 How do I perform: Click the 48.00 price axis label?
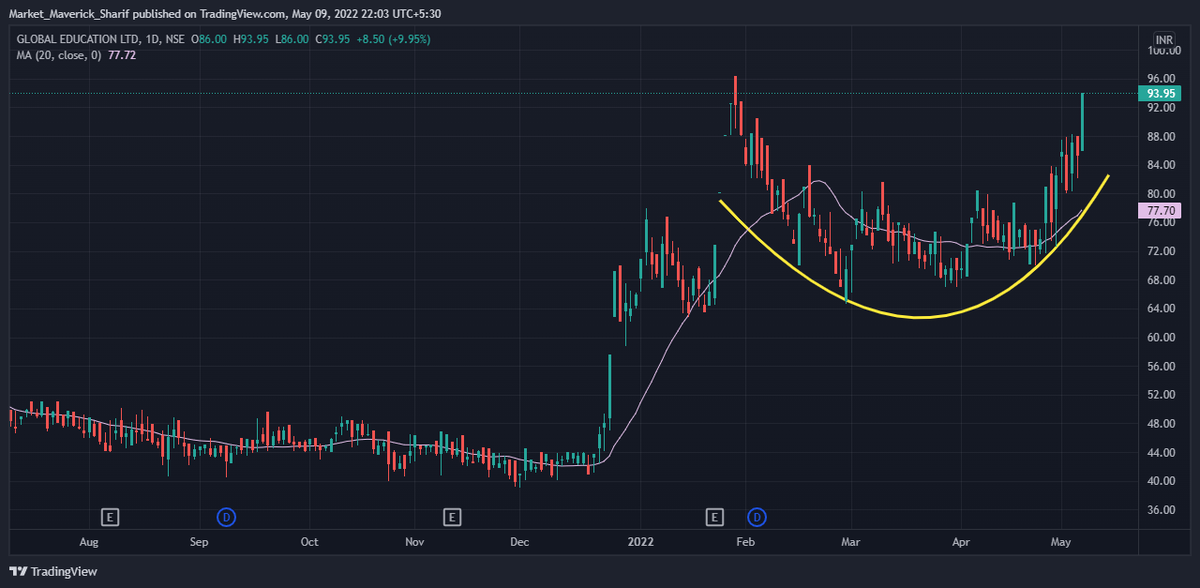[x=1160, y=424]
